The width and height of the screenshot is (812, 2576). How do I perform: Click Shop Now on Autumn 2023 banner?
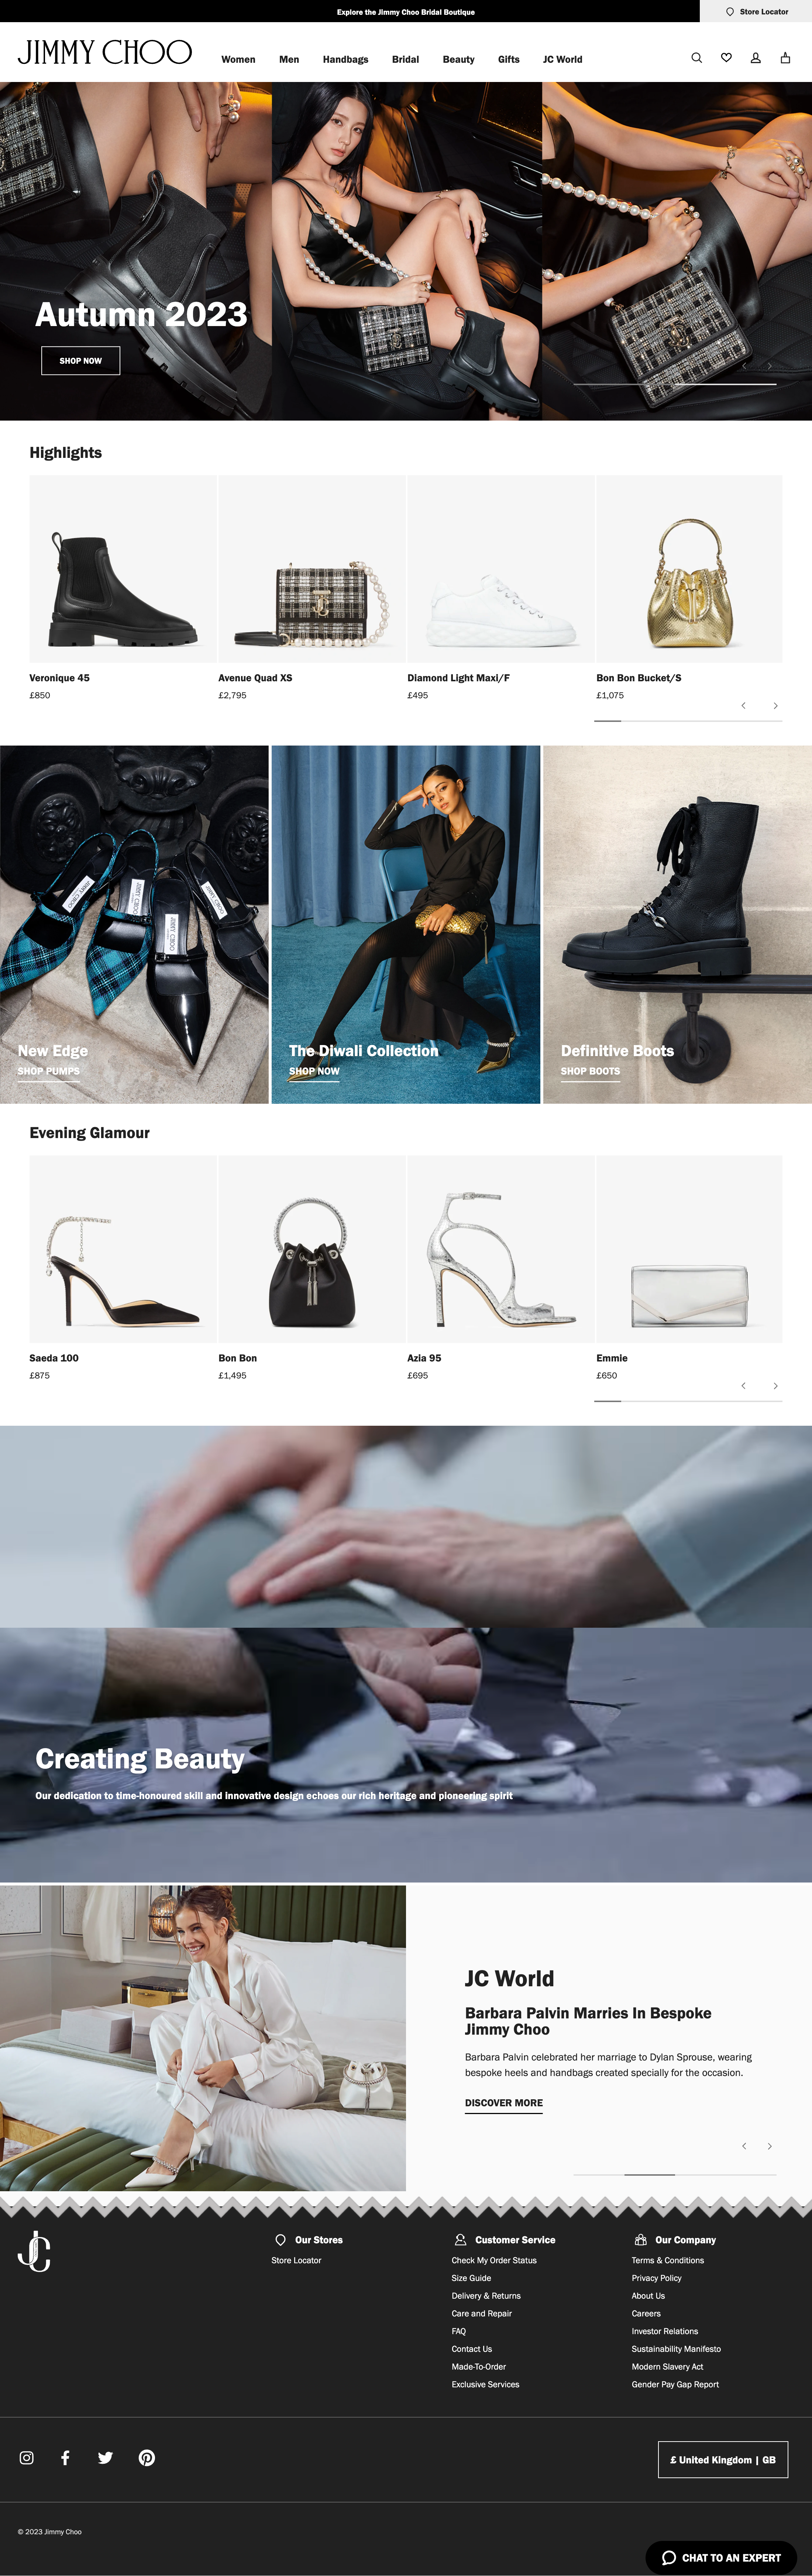(x=81, y=361)
